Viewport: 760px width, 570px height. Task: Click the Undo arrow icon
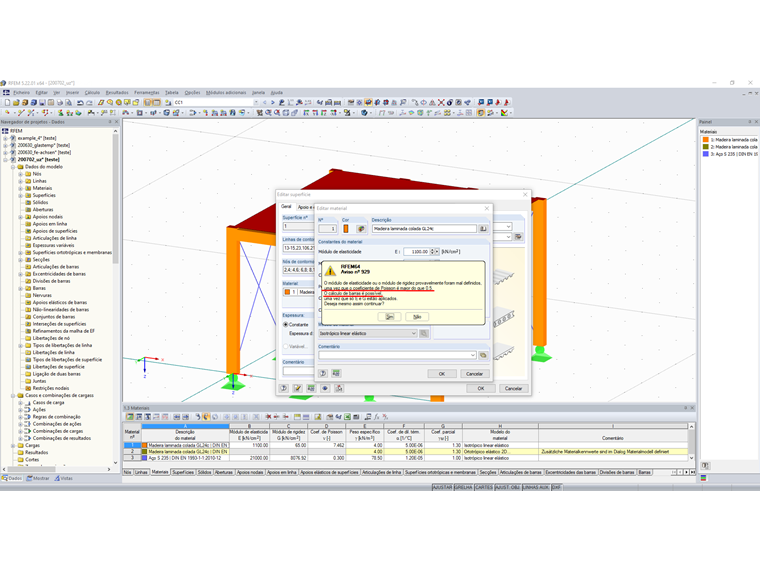[x=80, y=103]
